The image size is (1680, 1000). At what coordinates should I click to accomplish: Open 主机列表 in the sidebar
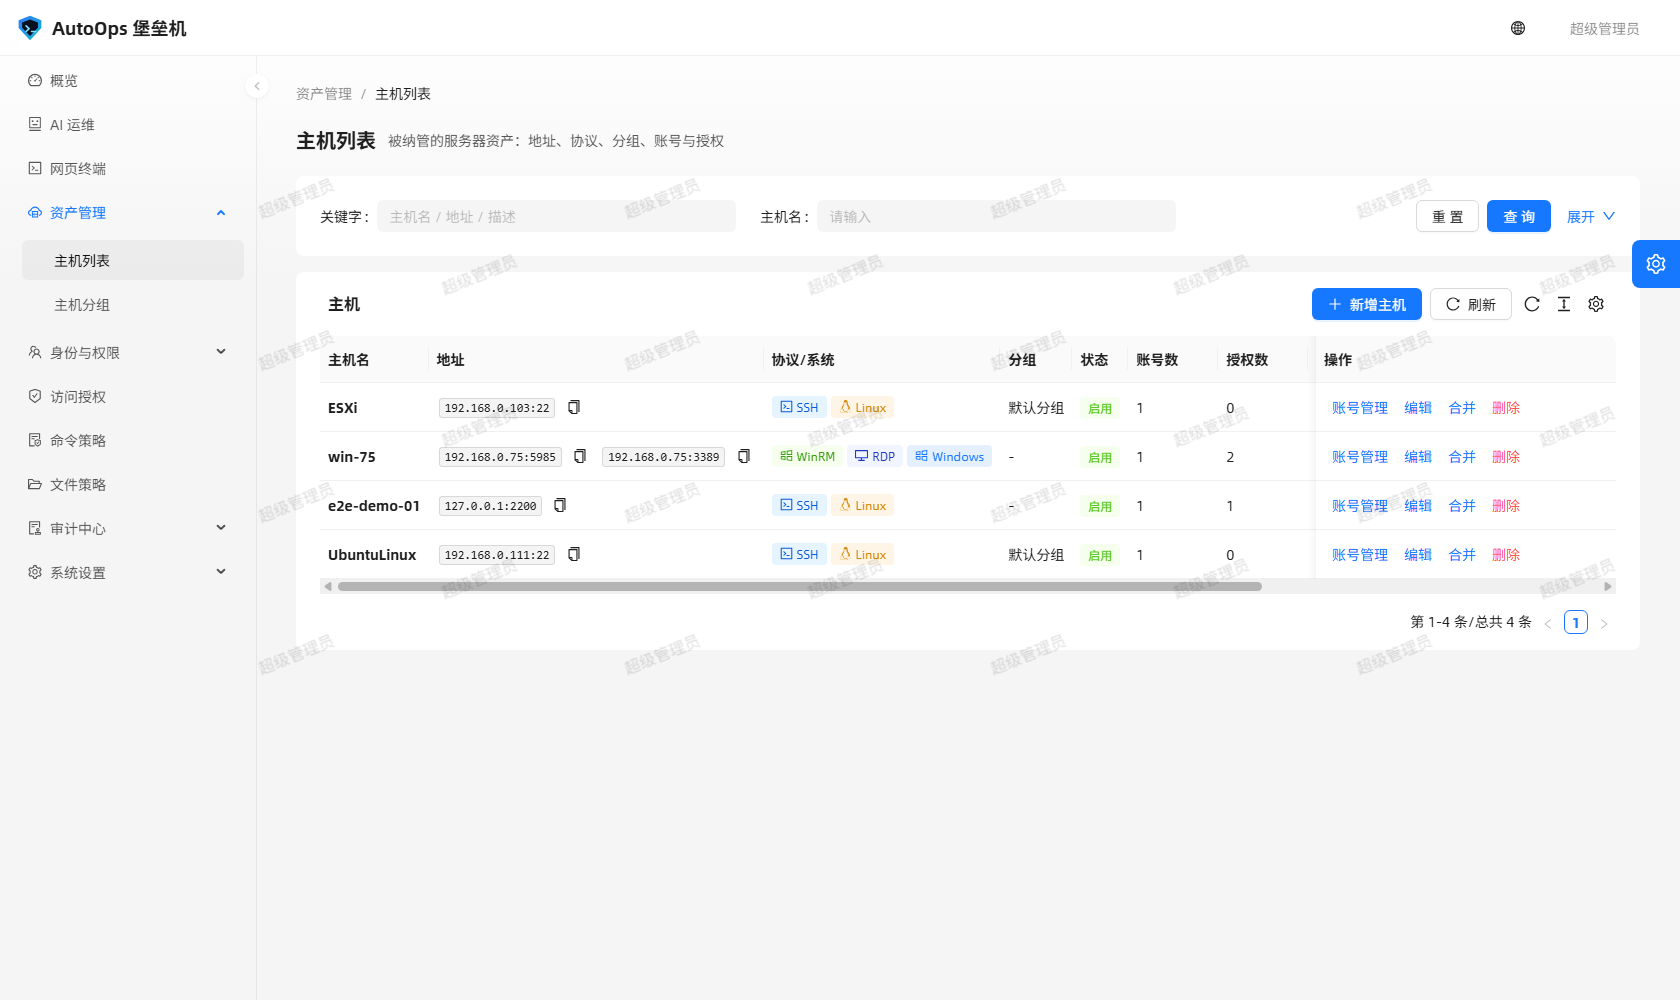(133, 260)
